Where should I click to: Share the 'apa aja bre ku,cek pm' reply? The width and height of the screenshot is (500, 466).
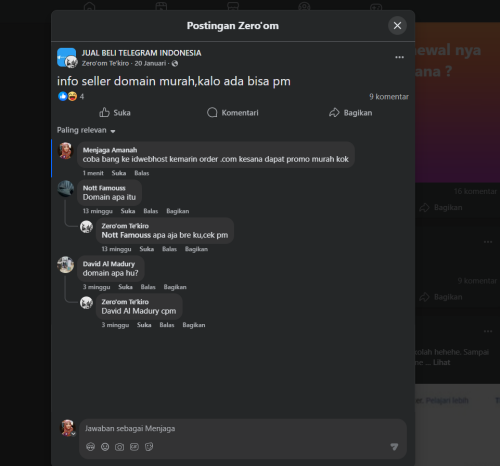[x=196, y=249]
